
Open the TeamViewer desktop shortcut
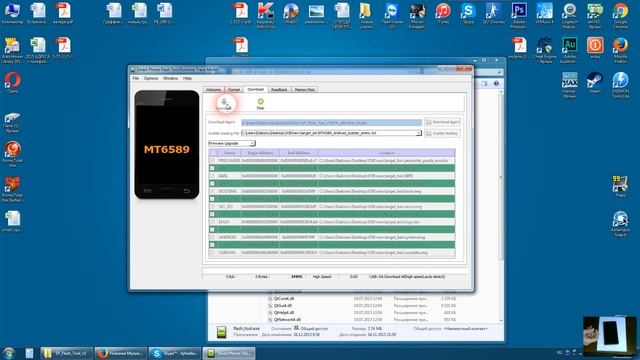click(x=392, y=15)
